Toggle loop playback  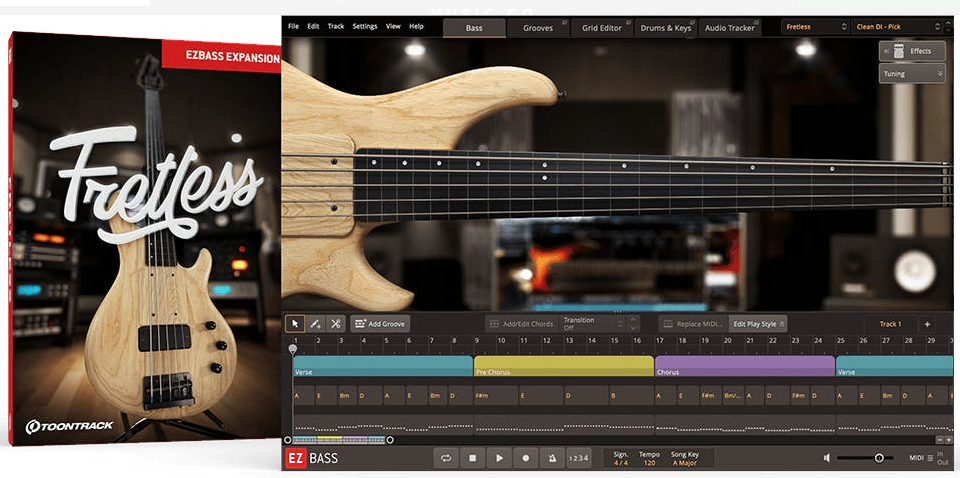[x=446, y=458]
